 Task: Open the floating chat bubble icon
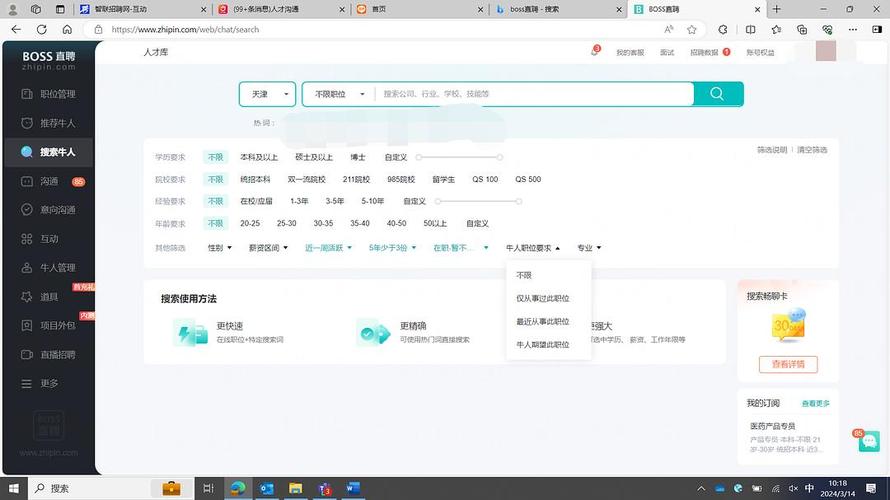tap(866, 441)
